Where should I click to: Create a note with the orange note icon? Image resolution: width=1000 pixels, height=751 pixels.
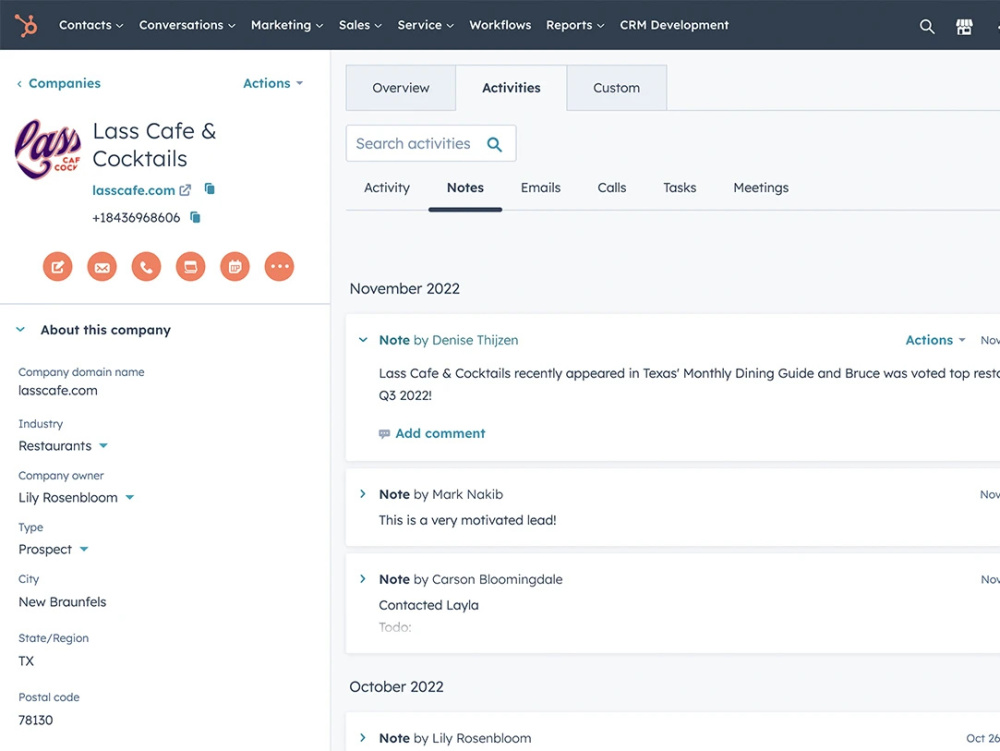point(57,266)
